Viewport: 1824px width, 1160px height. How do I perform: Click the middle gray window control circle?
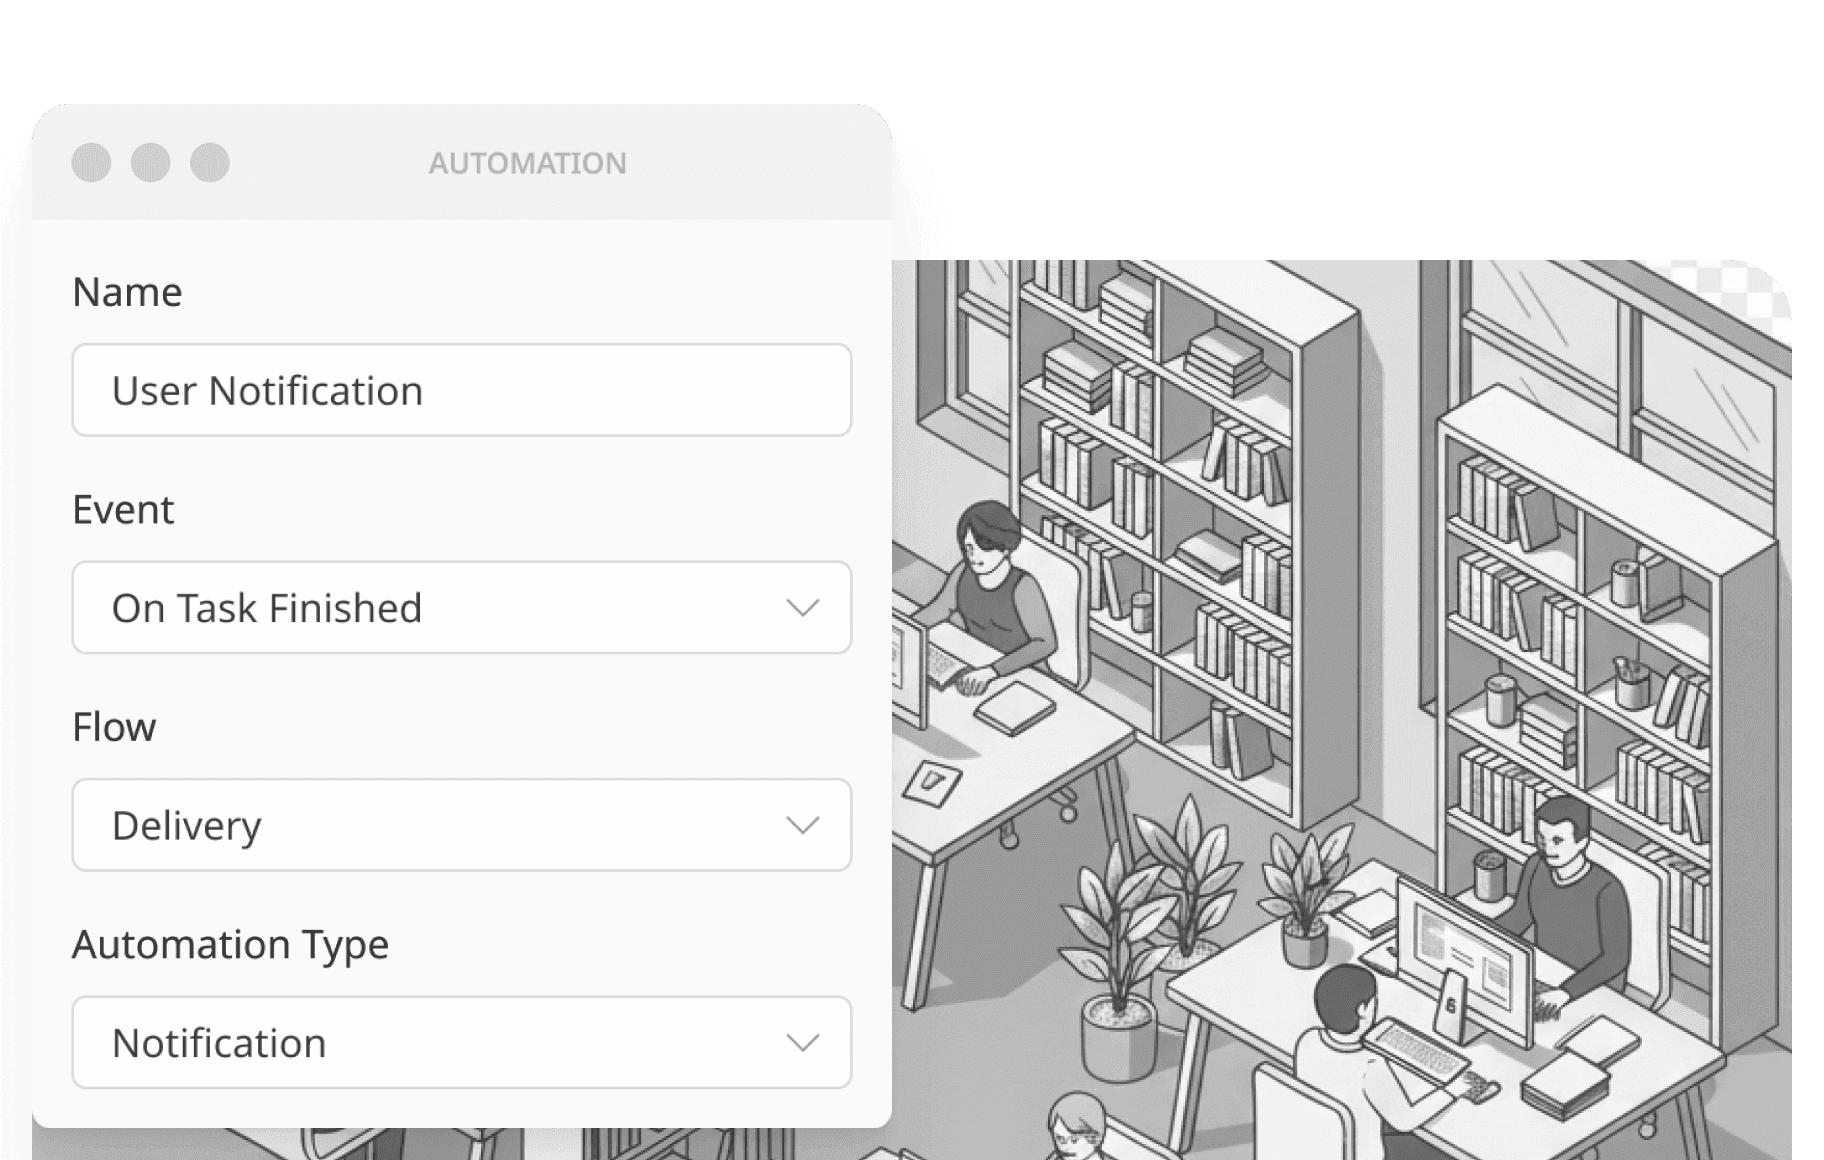tap(150, 162)
